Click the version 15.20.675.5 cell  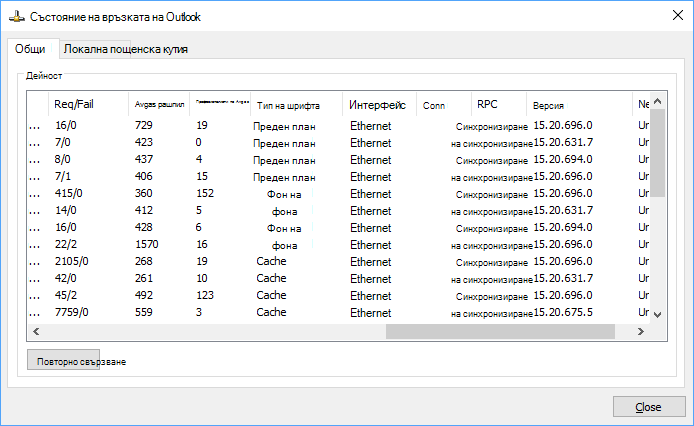point(563,312)
